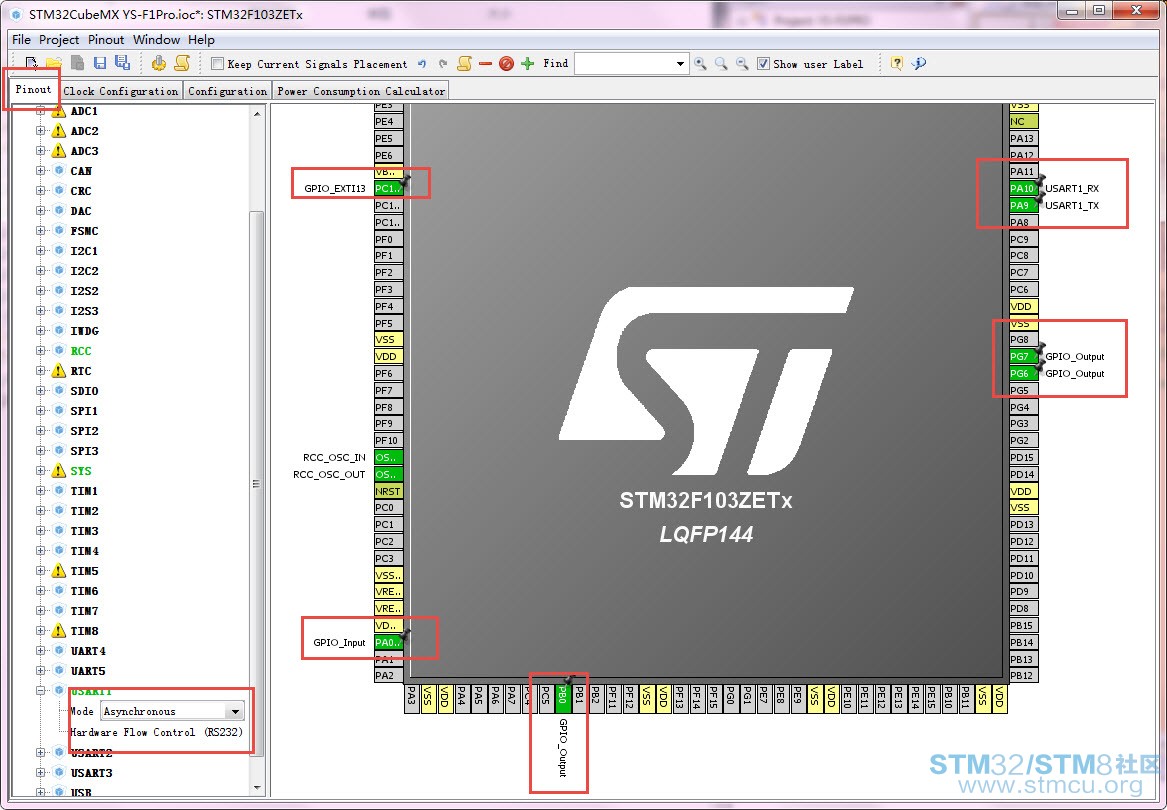Click the green PB0 pin at bottom
This screenshot has height=810, width=1167.
pyautogui.click(x=563, y=698)
